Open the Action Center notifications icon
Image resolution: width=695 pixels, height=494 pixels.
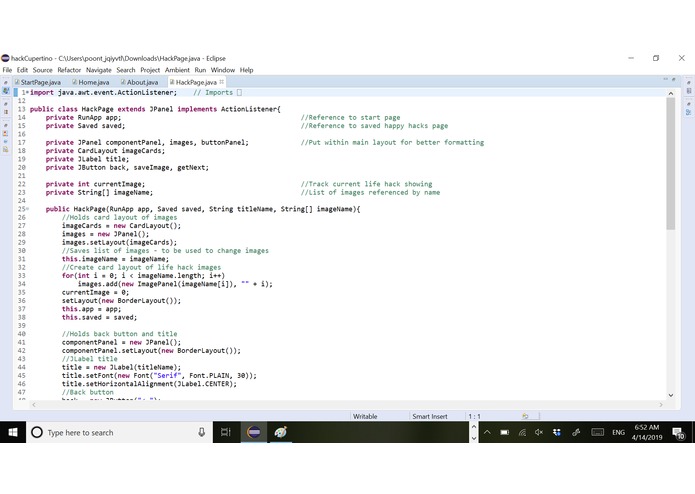[678, 433]
